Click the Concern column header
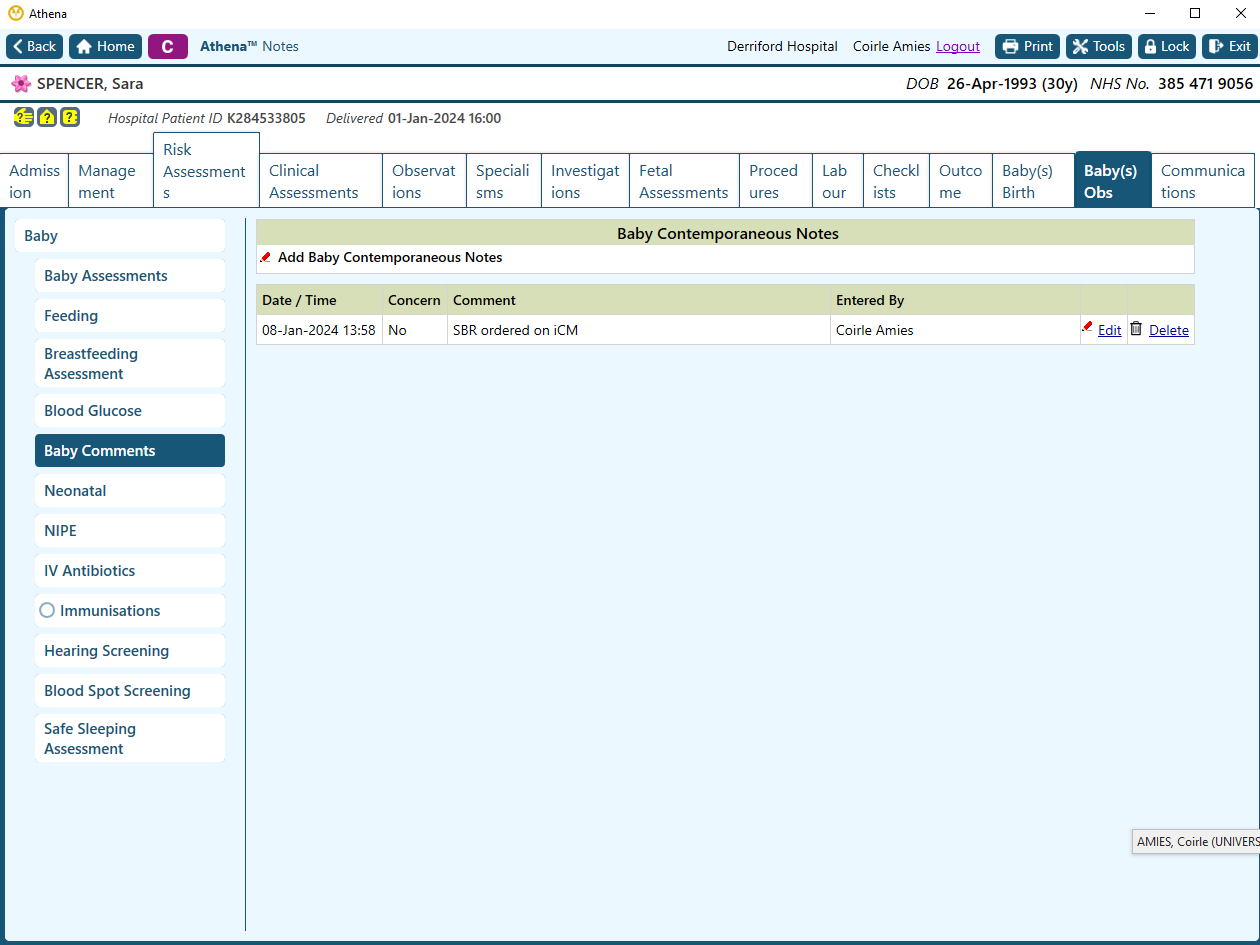This screenshot has height=945, width=1260. coord(414,300)
